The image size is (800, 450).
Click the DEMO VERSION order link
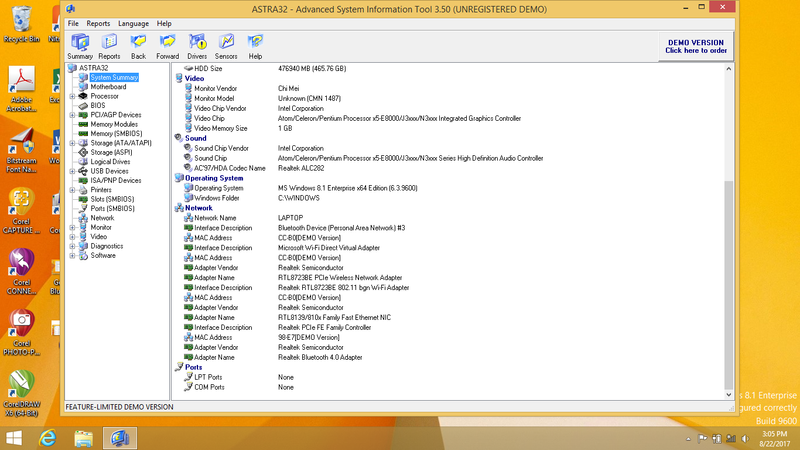click(696, 46)
